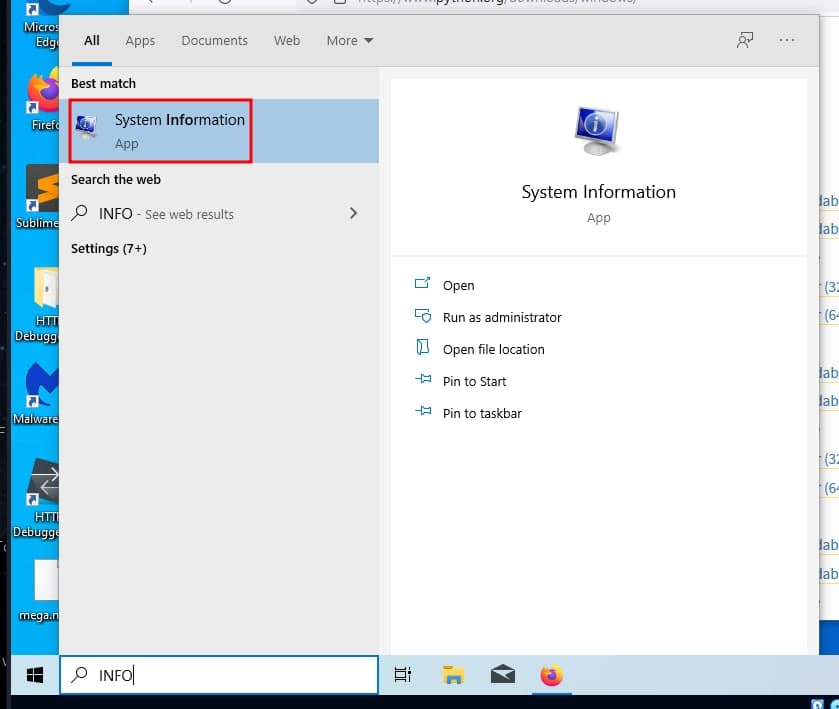
Task: Open Task View from the taskbar
Action: [403, 676]
